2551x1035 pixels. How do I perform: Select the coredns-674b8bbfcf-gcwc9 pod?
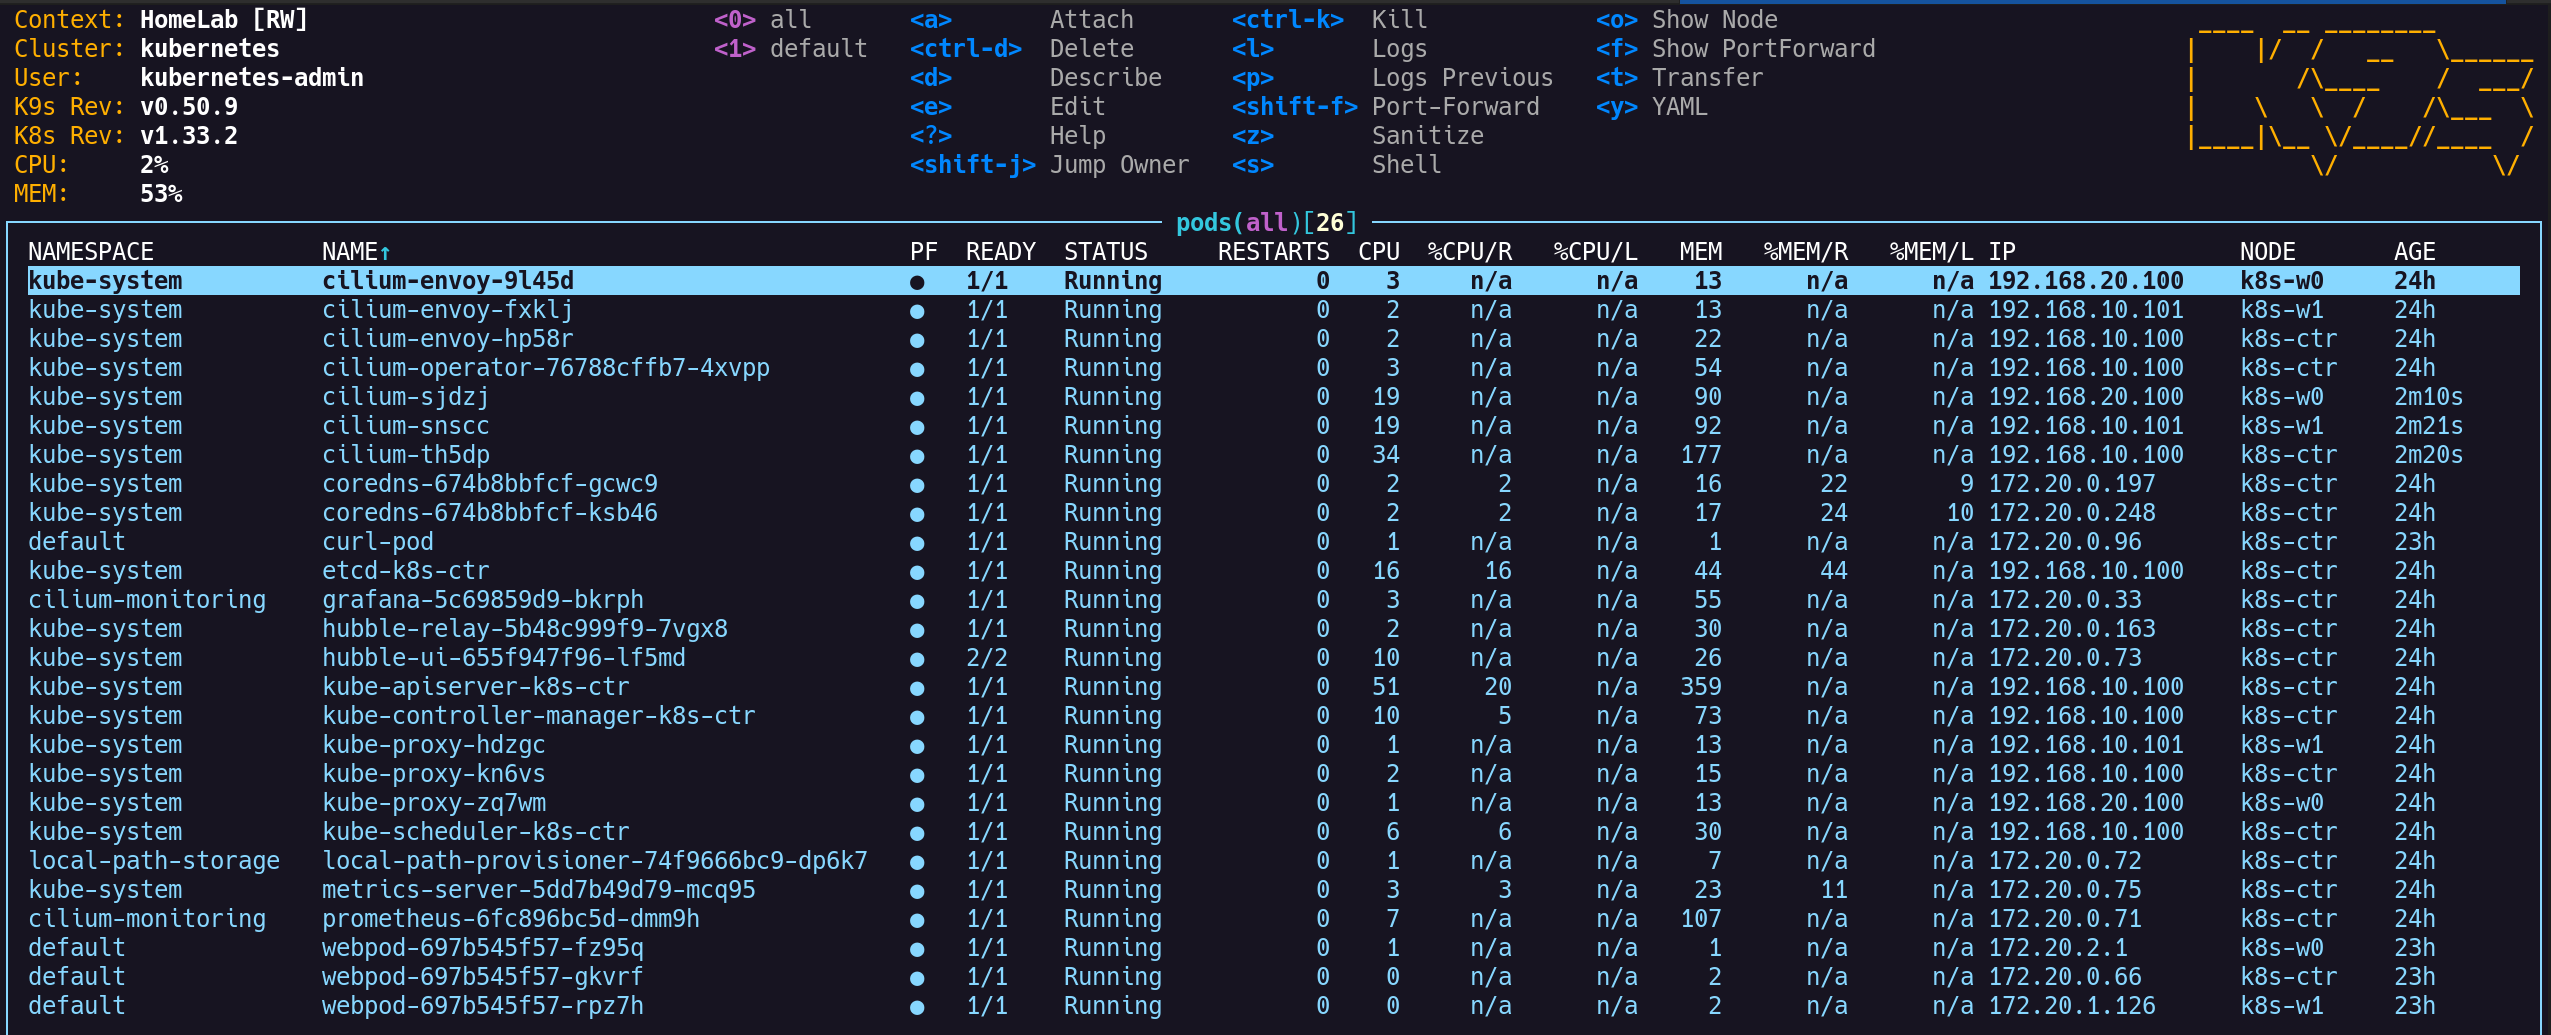1273,484
